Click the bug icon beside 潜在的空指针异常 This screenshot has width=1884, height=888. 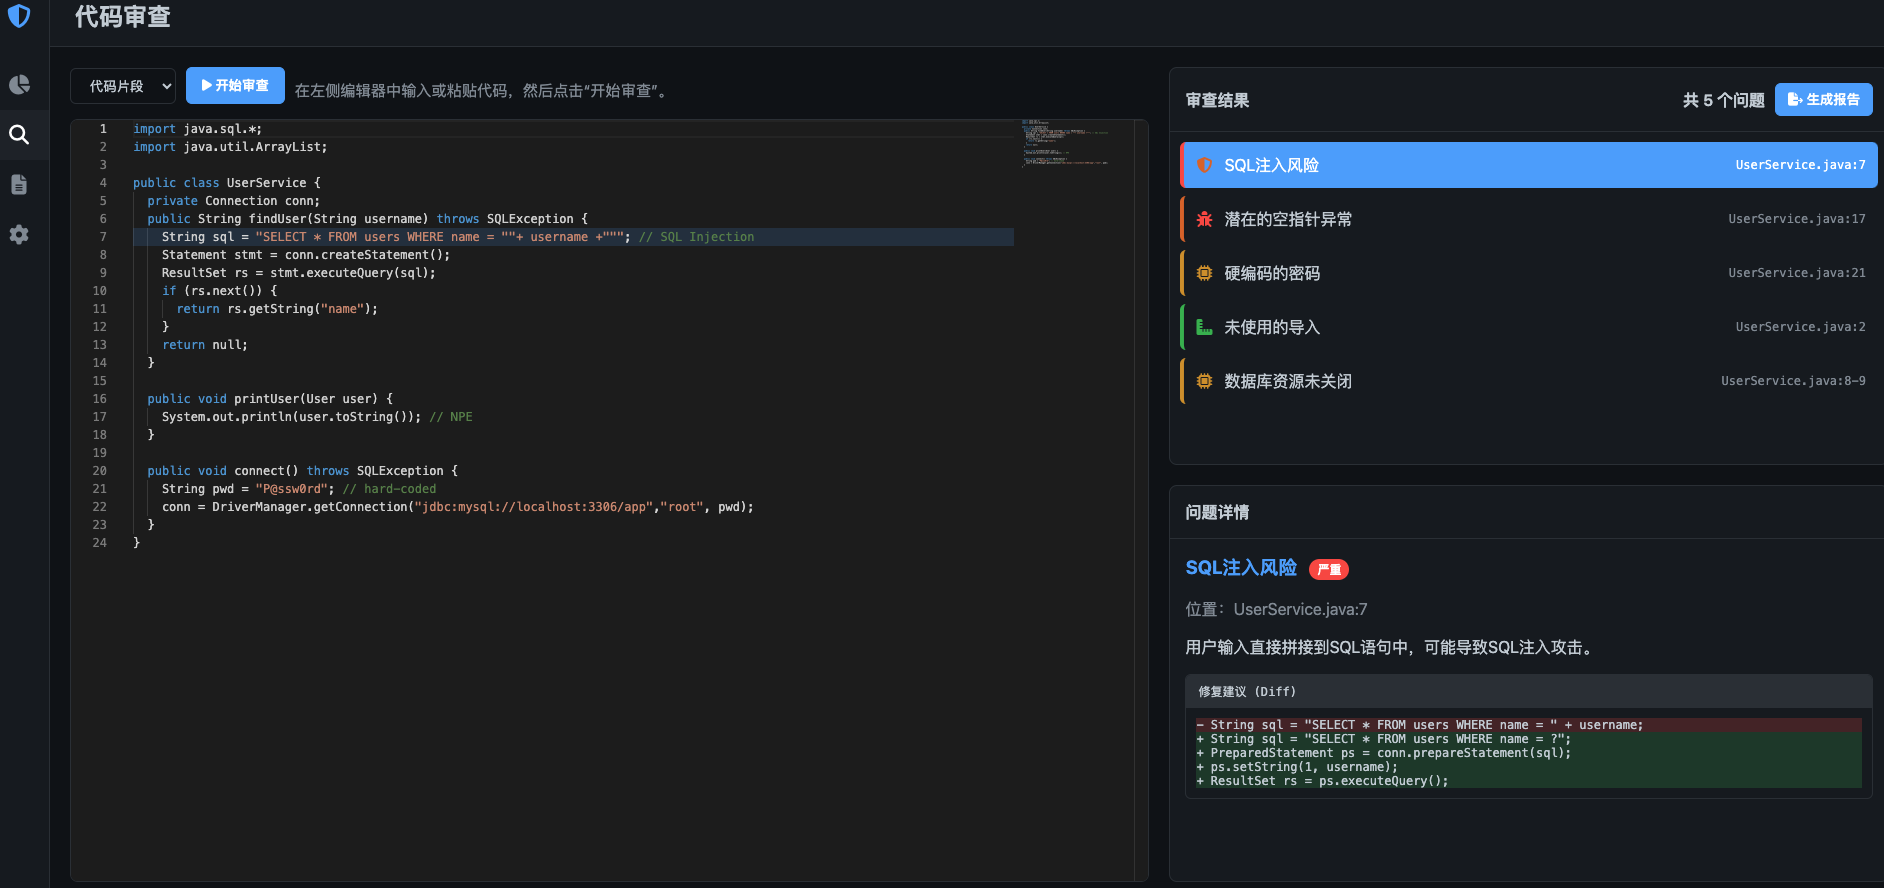click(x=1204, y=219)
